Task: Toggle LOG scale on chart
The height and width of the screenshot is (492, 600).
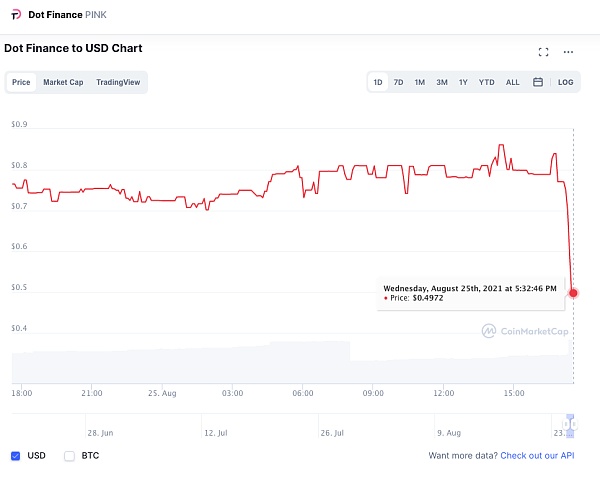Action: tap(565, 82)
